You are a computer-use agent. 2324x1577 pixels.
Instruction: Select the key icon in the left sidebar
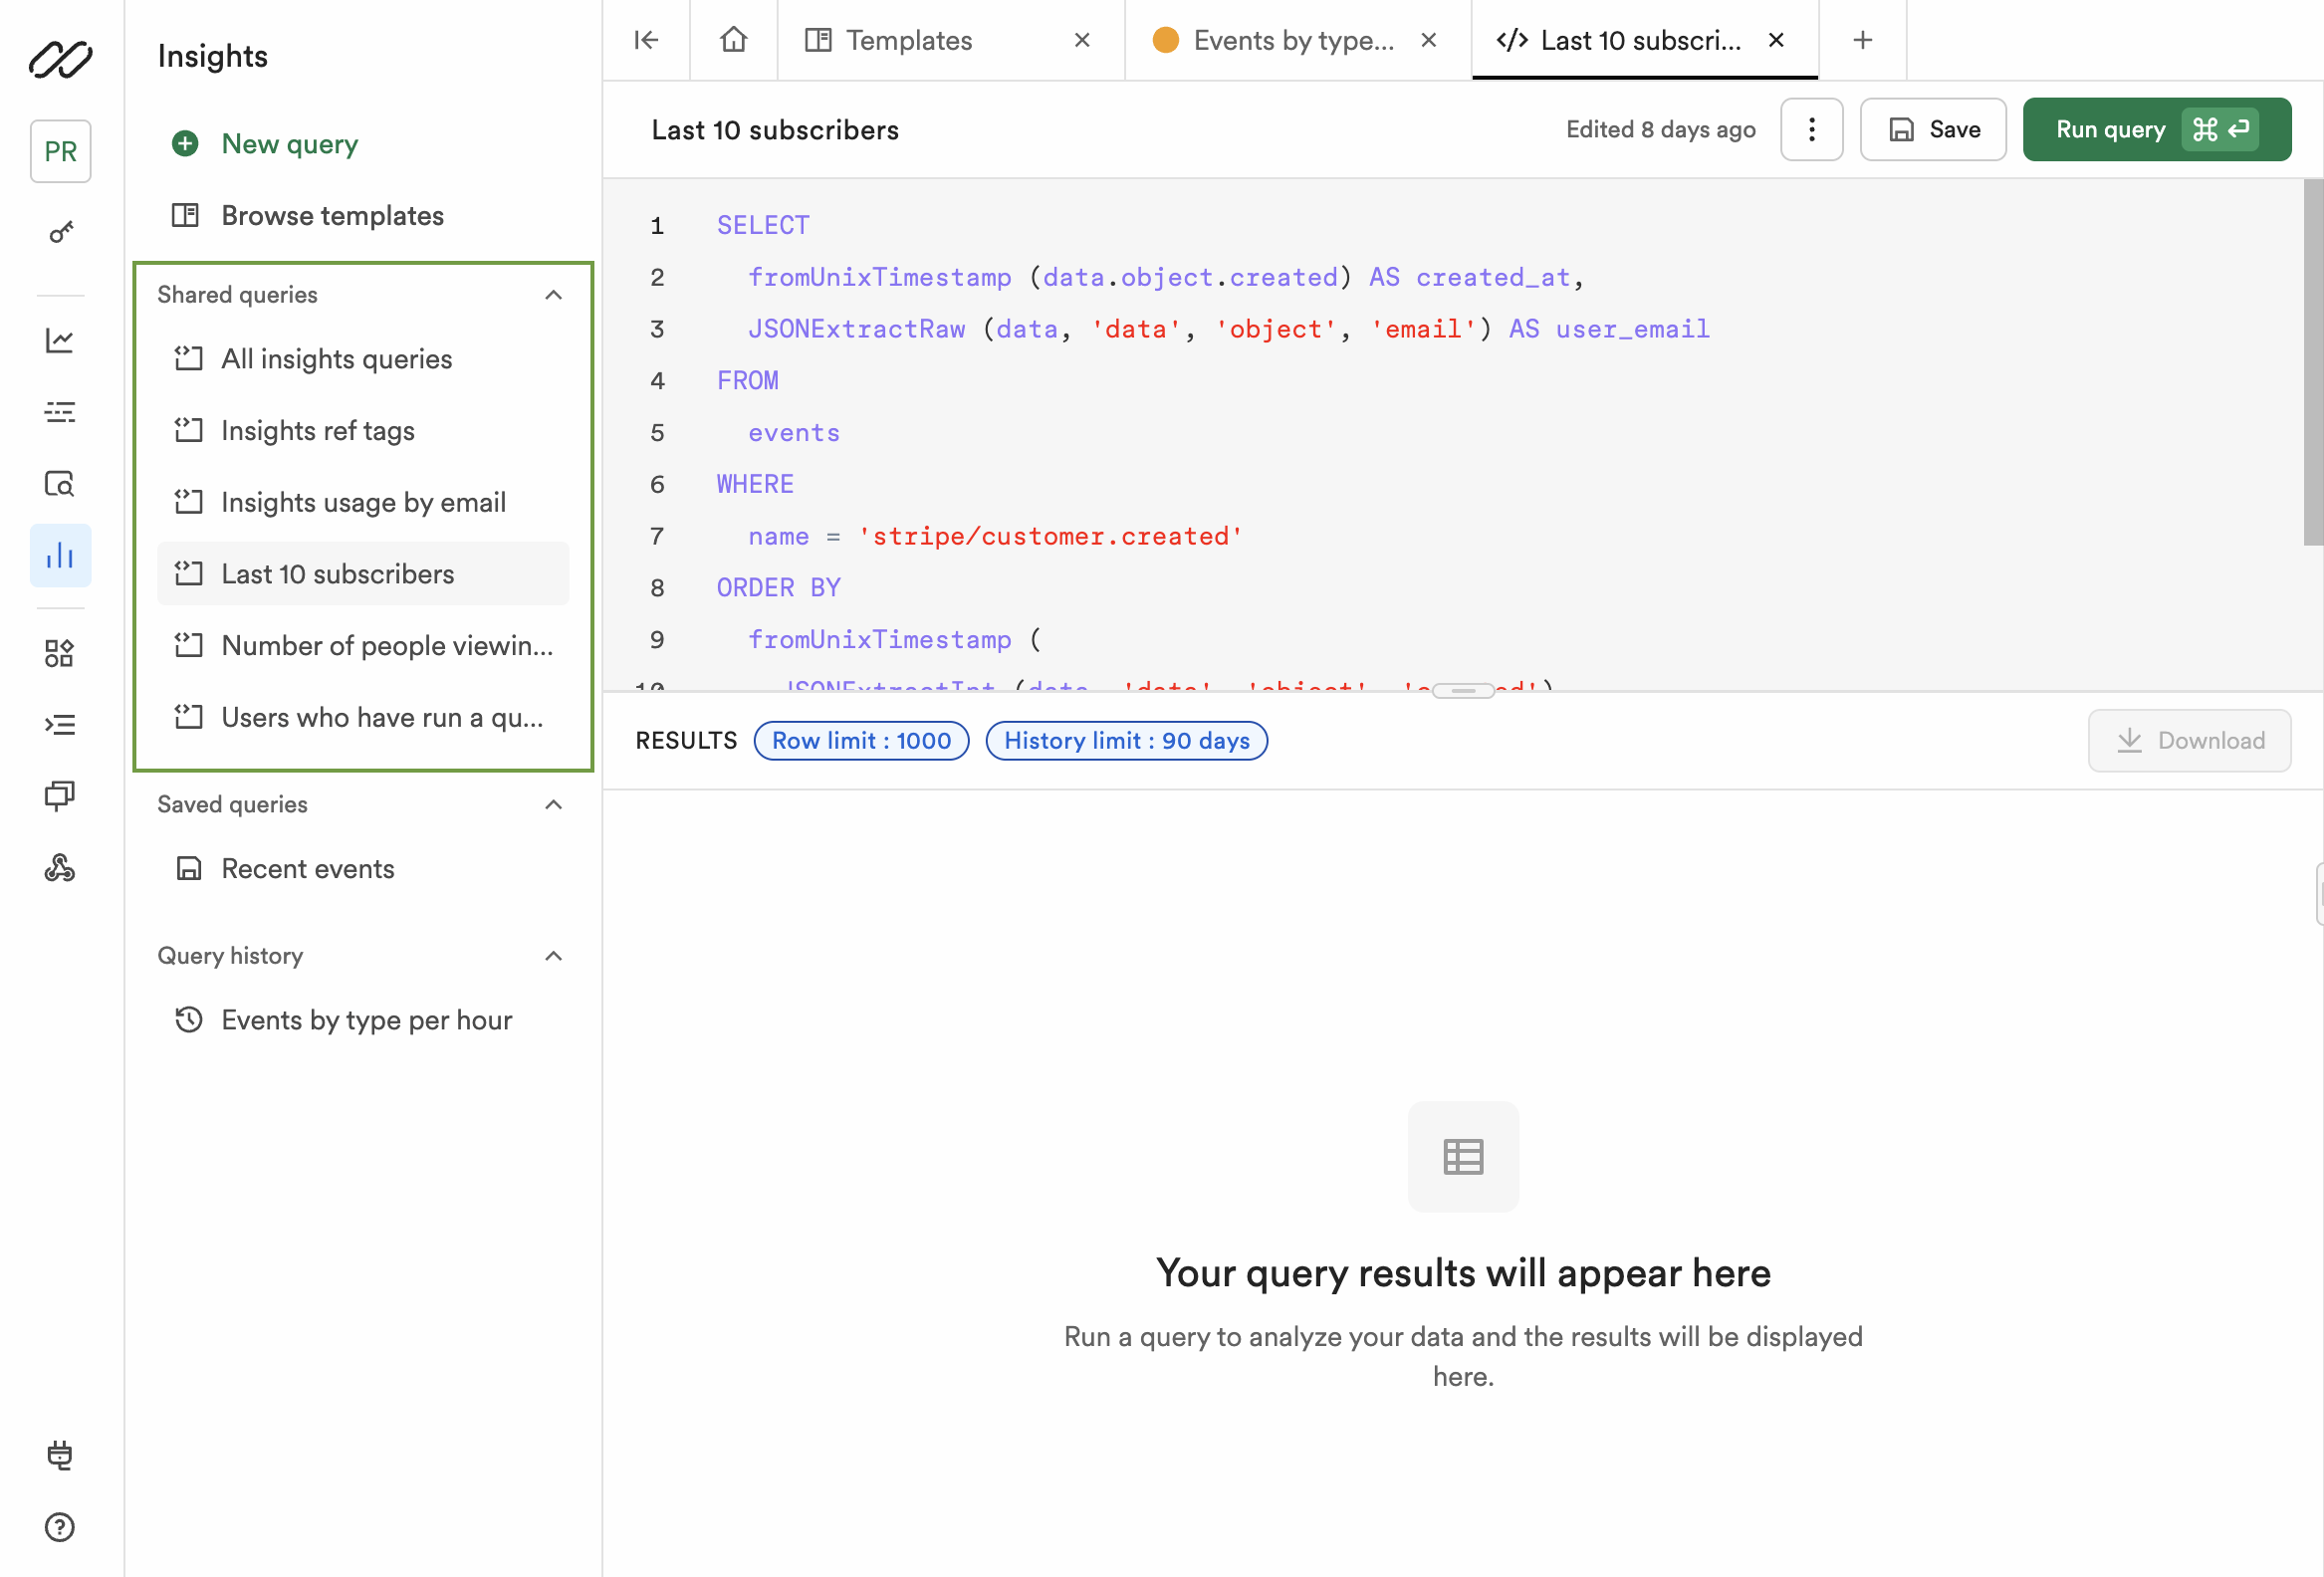pos(60,231)
